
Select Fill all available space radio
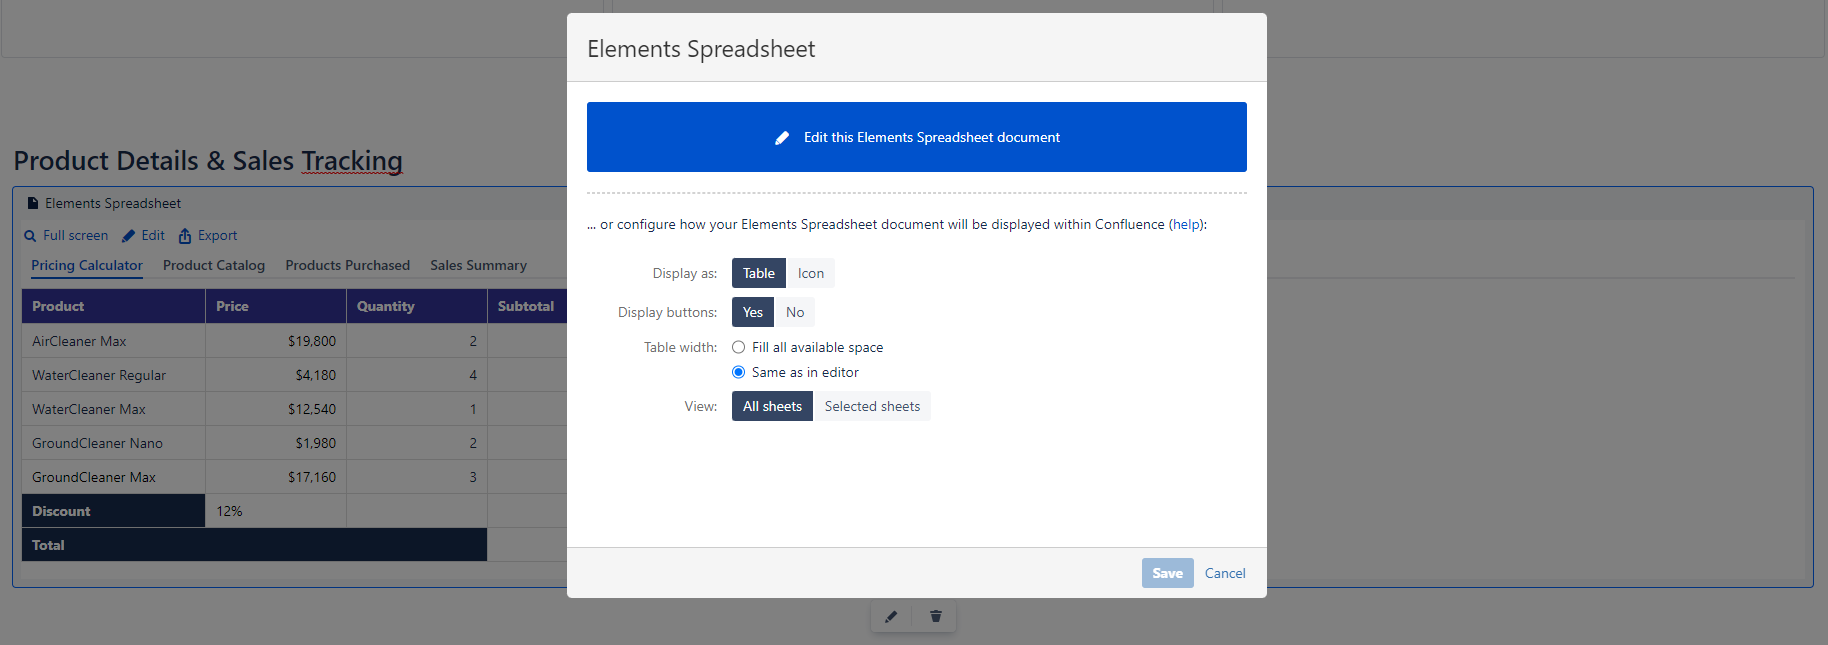(x=738, y=347)
